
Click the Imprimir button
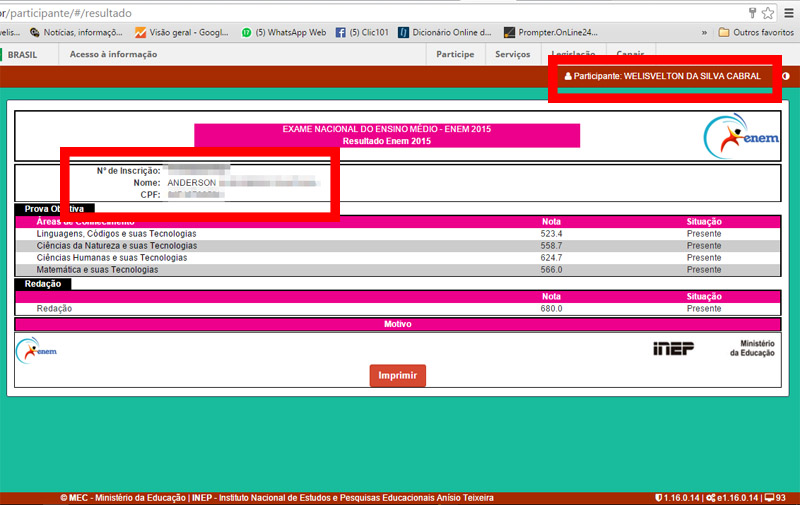click(x=397, y=375)
